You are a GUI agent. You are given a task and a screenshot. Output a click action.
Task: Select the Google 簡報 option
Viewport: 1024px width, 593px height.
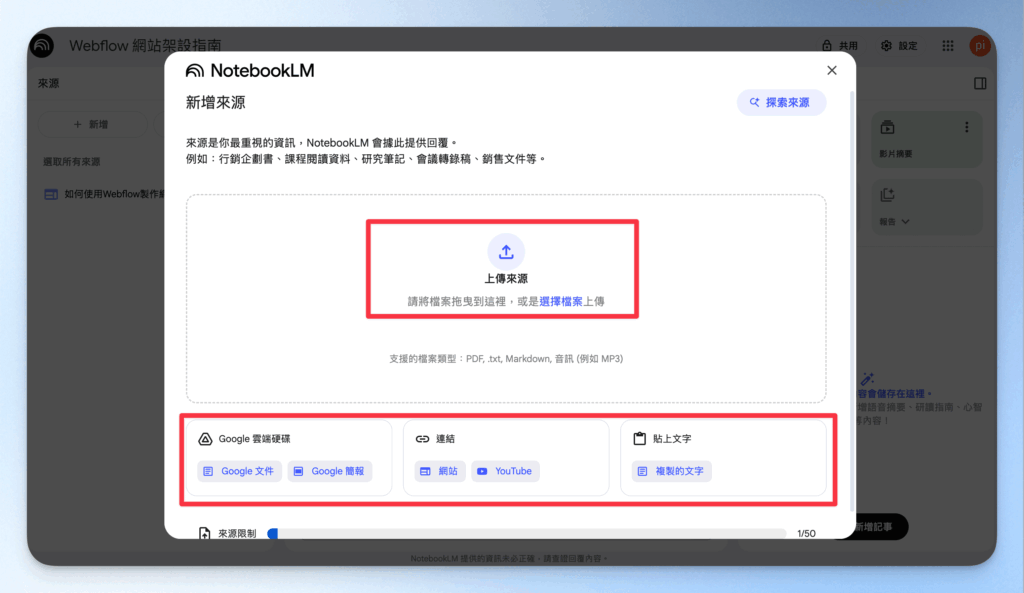[x=330, y=471]
